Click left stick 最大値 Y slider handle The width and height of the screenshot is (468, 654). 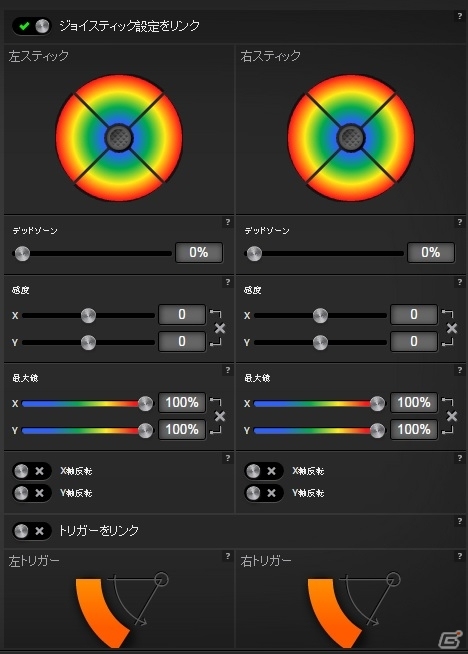tap(145, 431)
